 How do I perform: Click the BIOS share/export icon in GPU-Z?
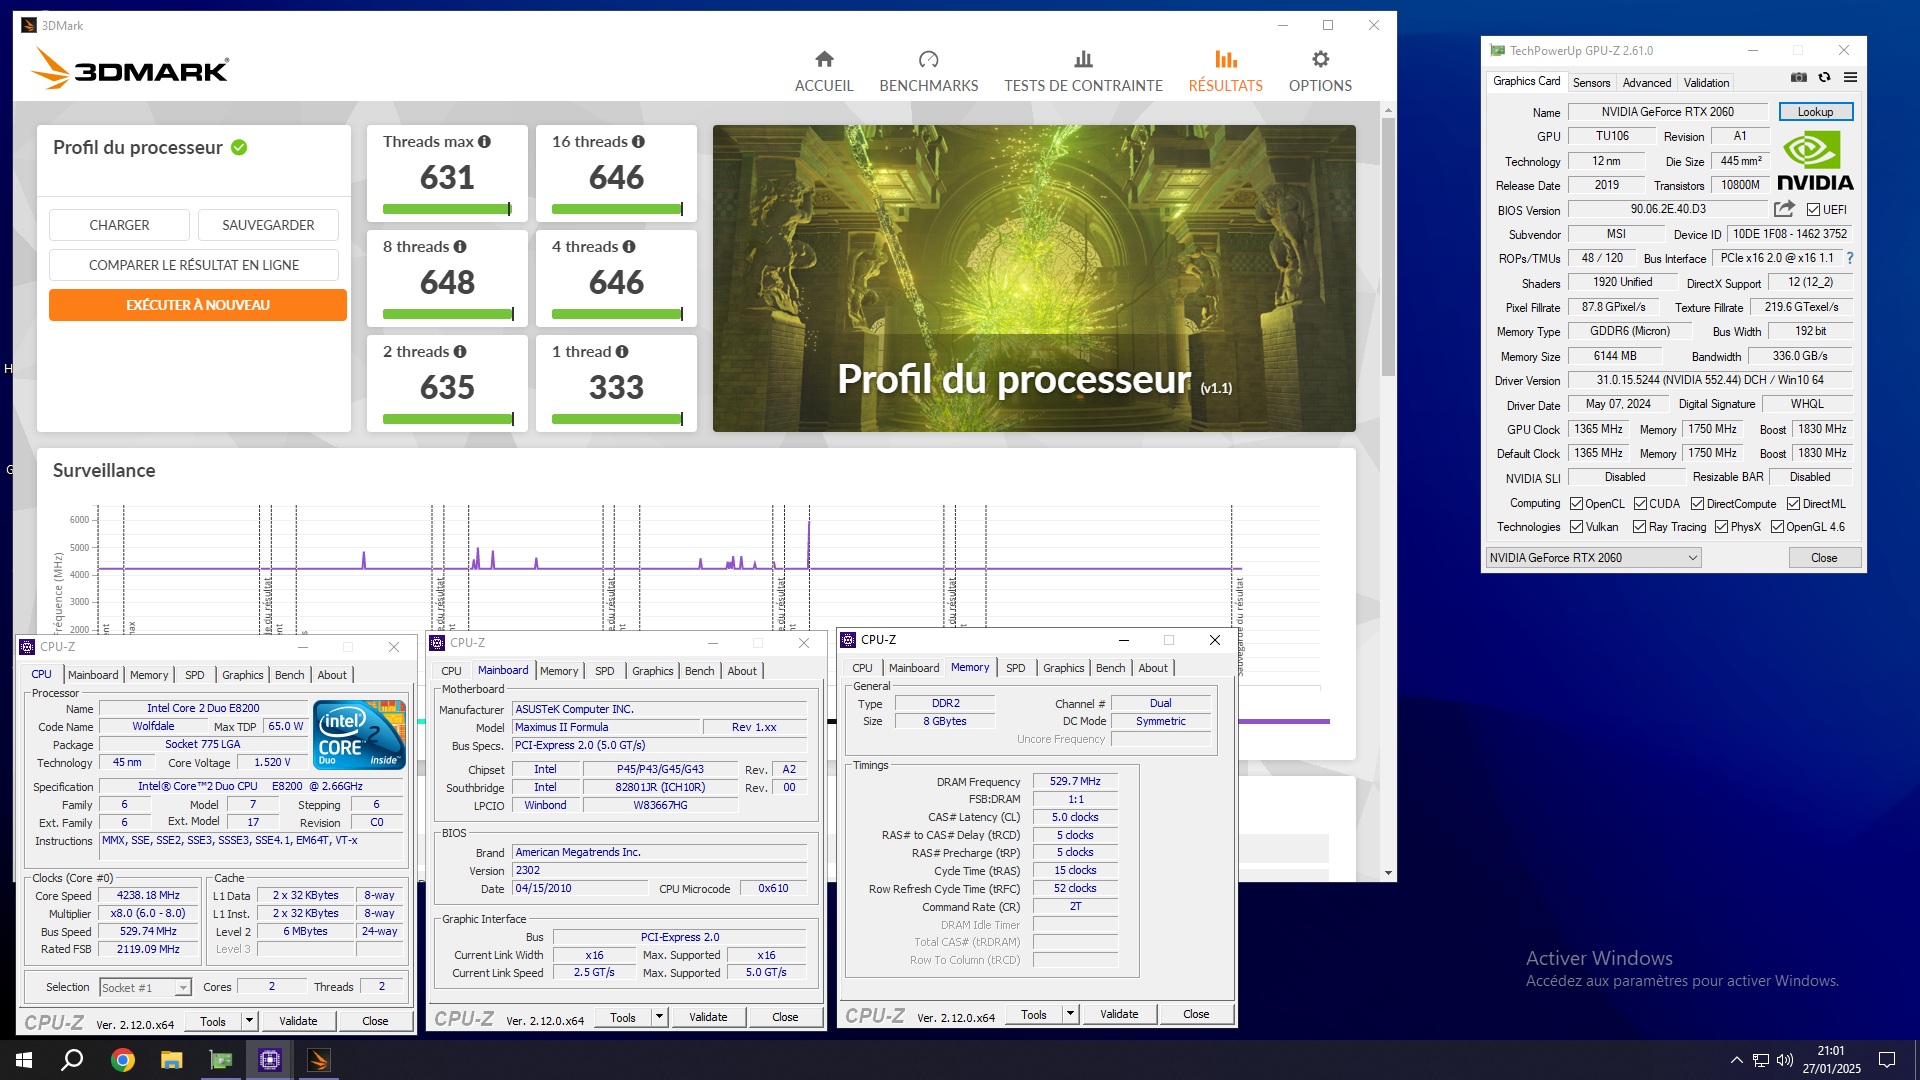click(x=1784, y=209)
